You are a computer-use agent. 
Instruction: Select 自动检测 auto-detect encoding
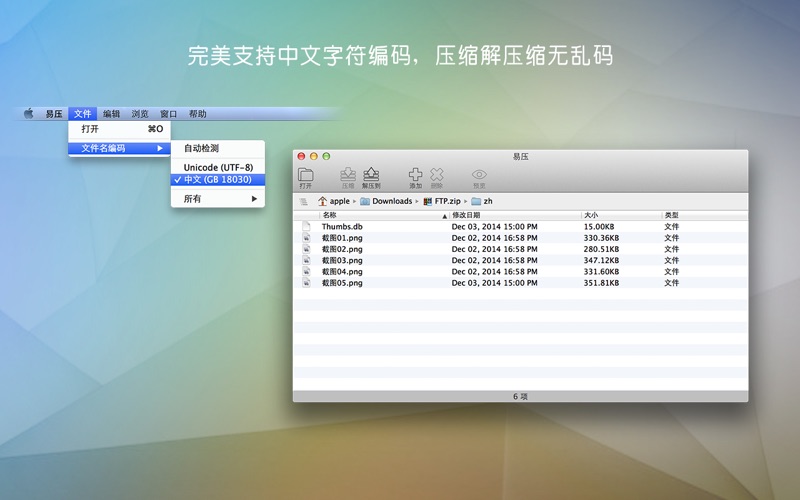click(201, 149)
